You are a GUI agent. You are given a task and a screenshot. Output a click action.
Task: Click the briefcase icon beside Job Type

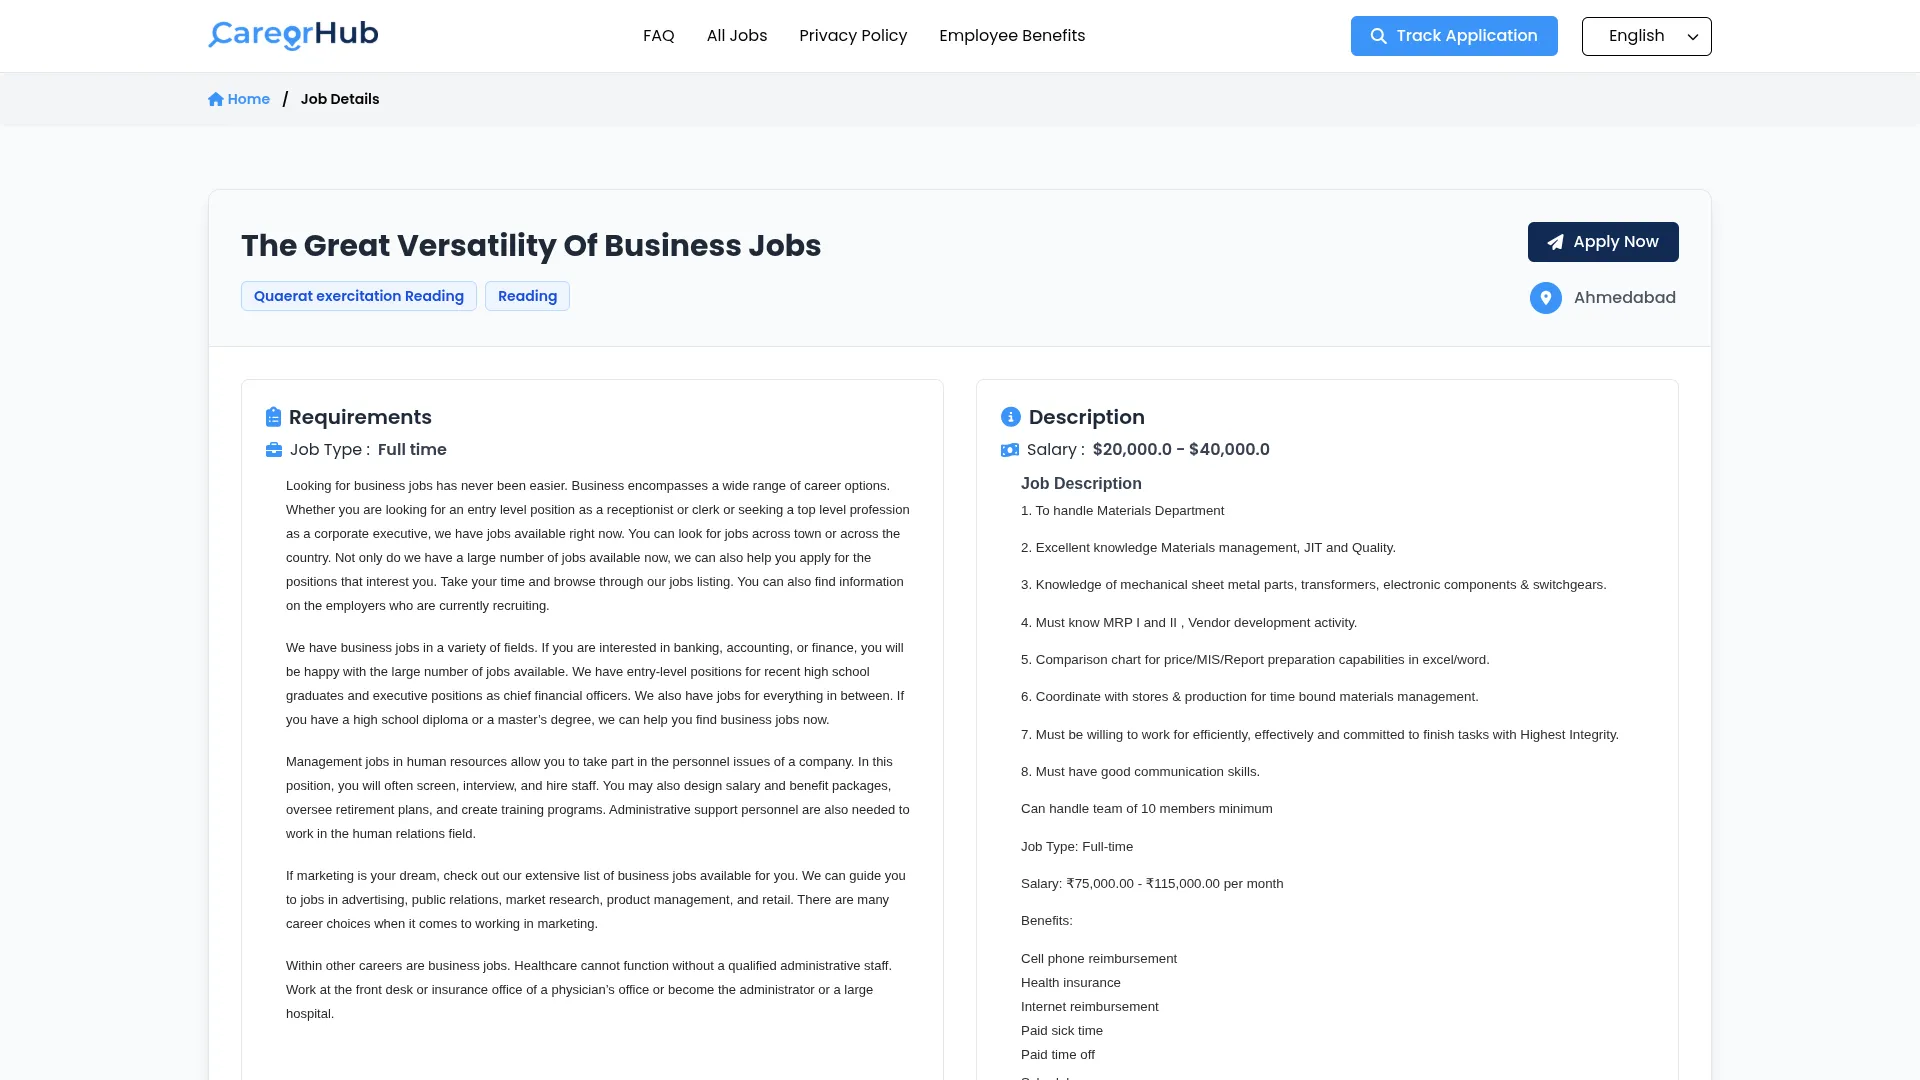[274, 450]
